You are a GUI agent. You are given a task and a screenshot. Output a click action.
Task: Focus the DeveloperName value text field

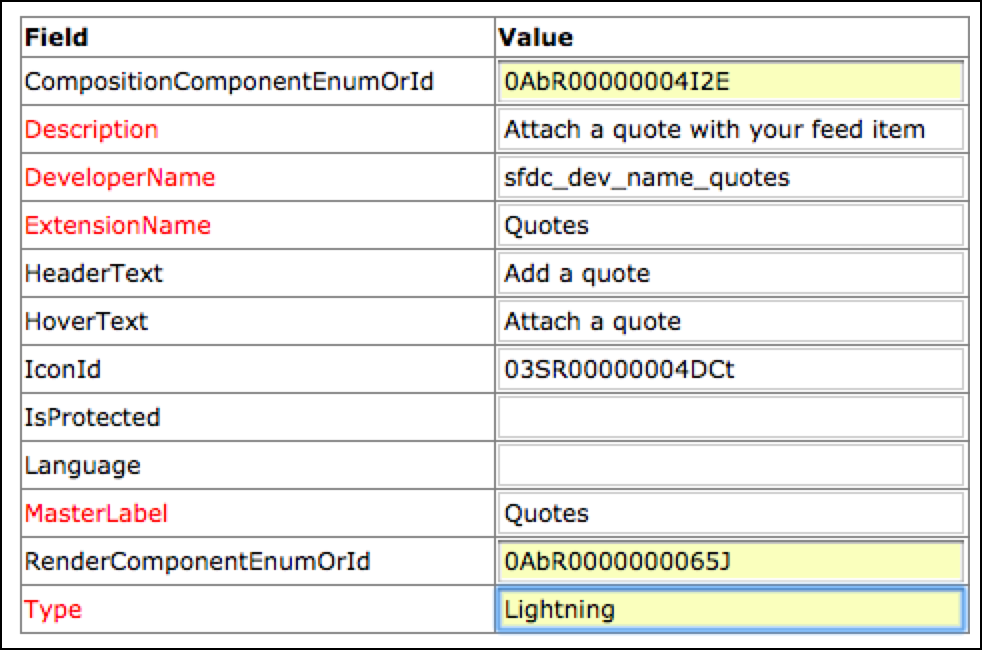tap(730, 178)
